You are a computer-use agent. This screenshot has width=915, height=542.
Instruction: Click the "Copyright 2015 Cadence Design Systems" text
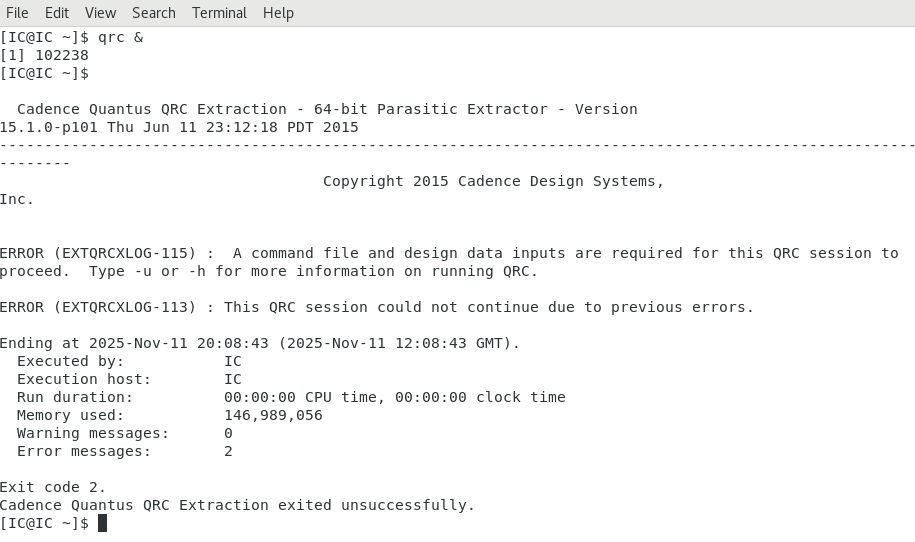493,181
